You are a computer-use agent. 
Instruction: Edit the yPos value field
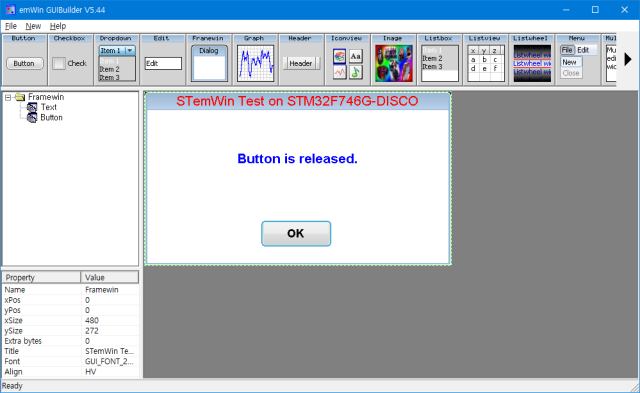(x=111, y=310)
